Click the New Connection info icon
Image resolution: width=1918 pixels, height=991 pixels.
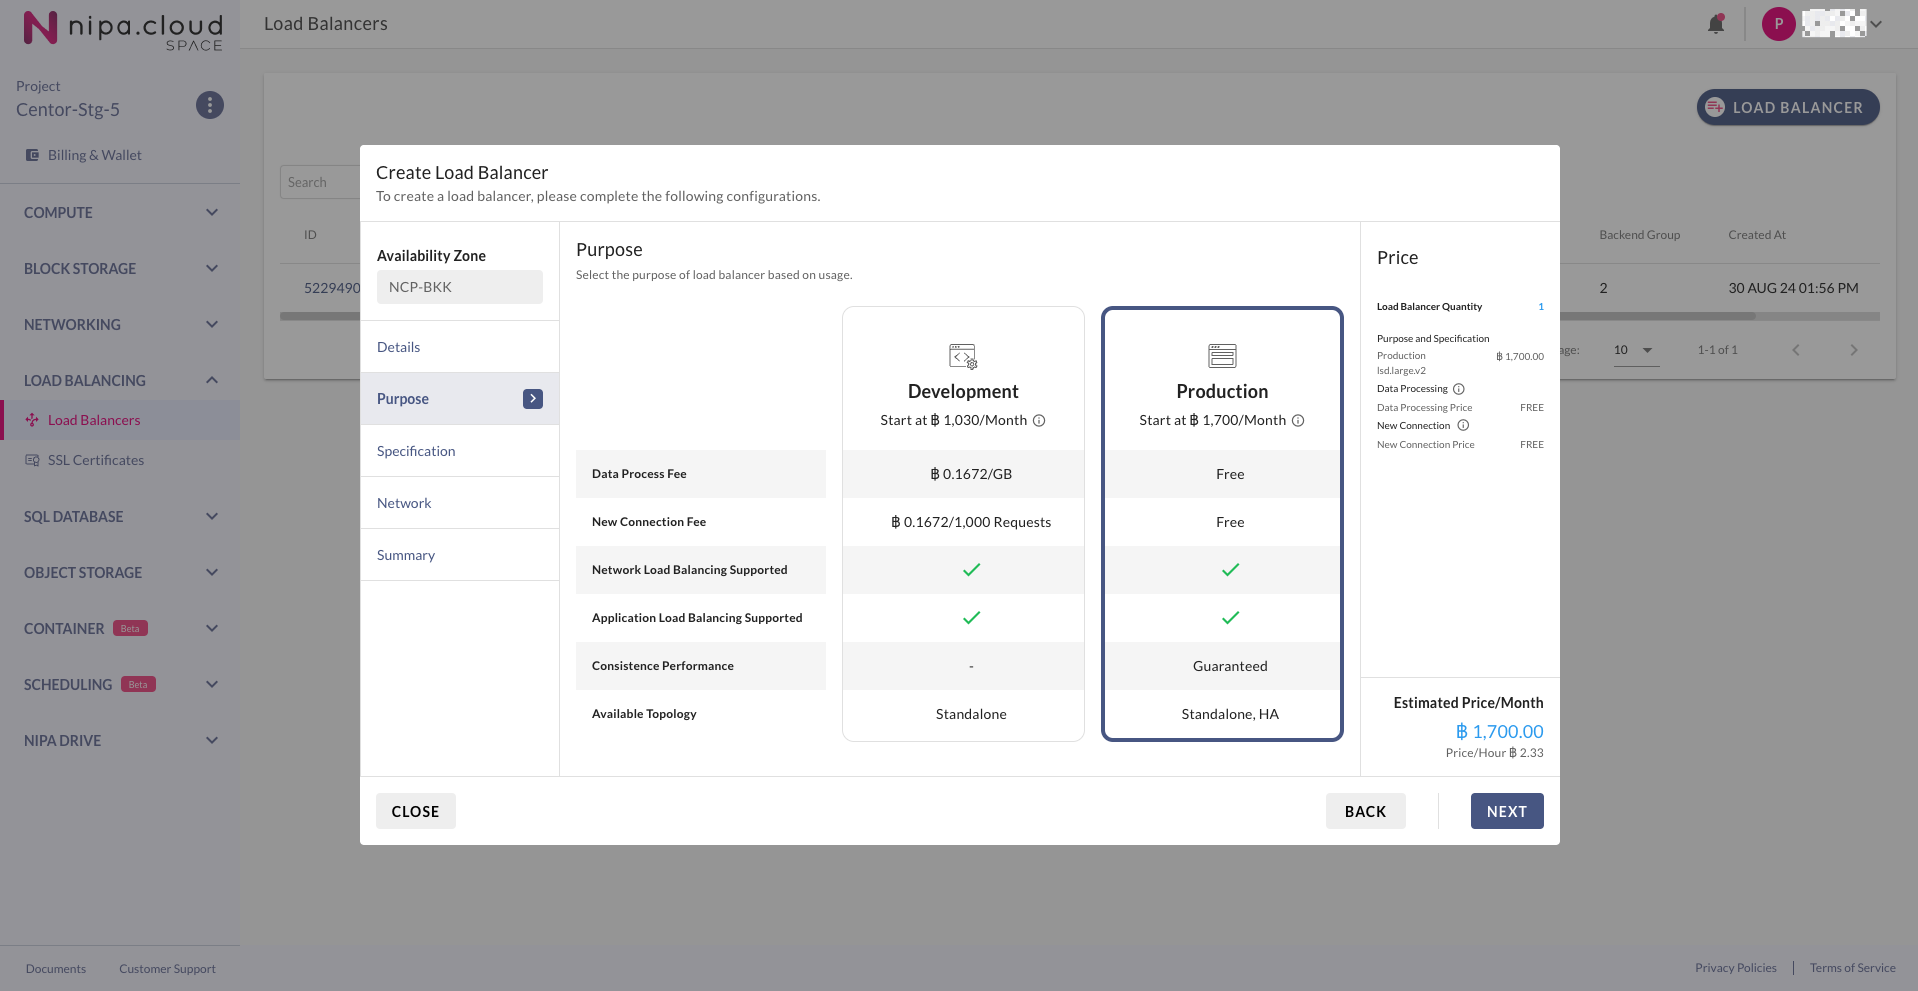pos(1463,426)
